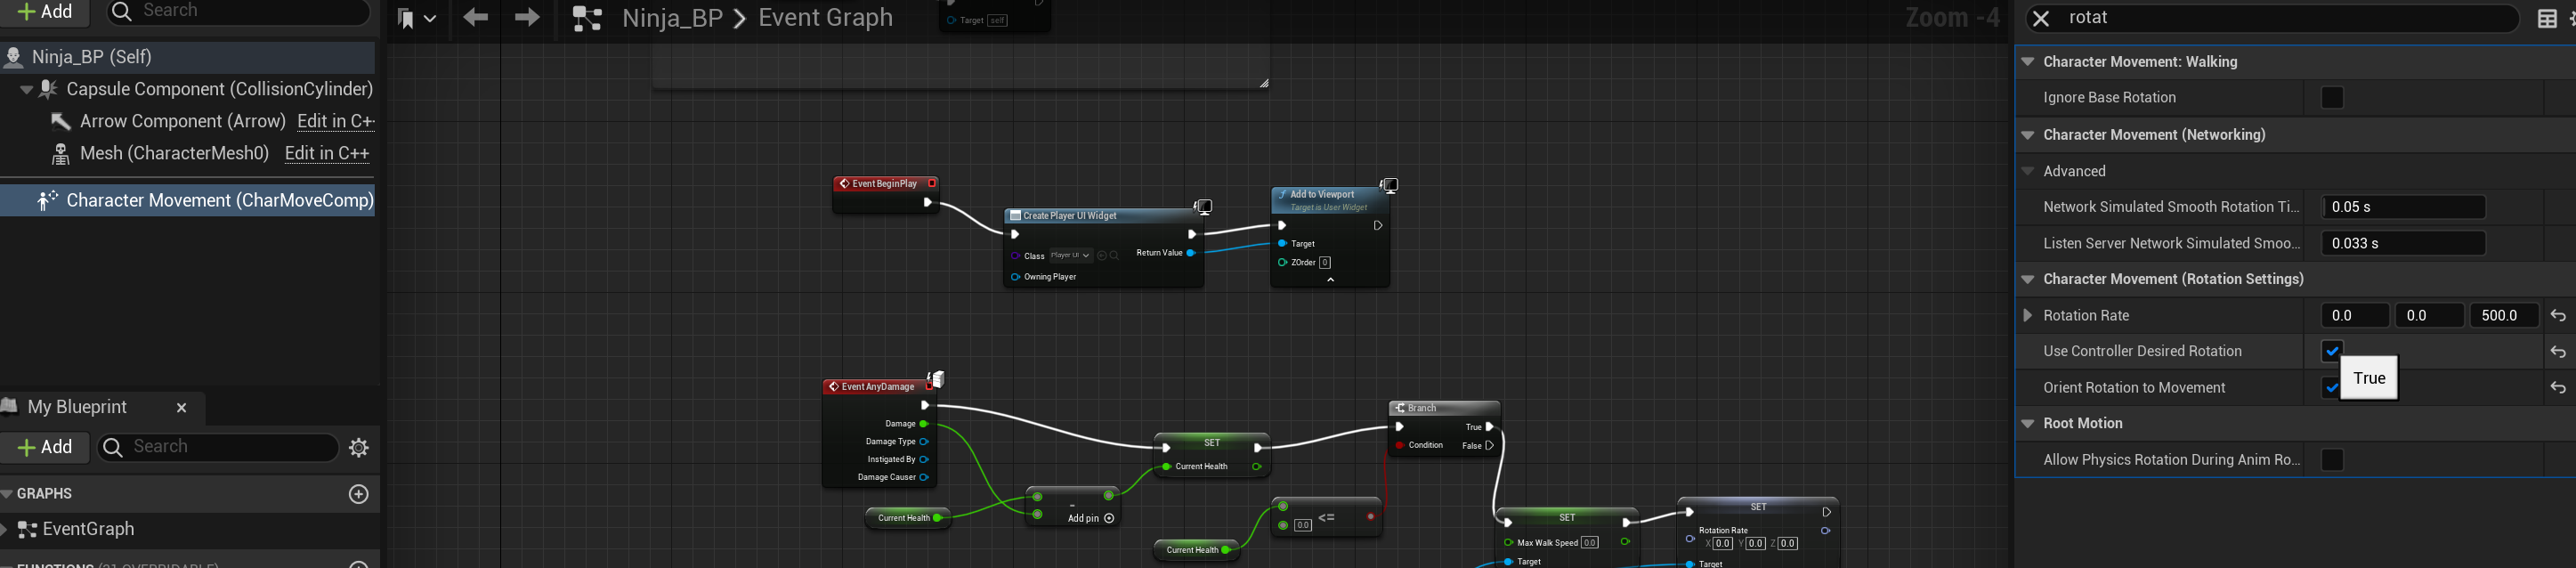Click Ninja_BP in the breadcrumb
2576x568 pixels.
(x=672, y=18)
